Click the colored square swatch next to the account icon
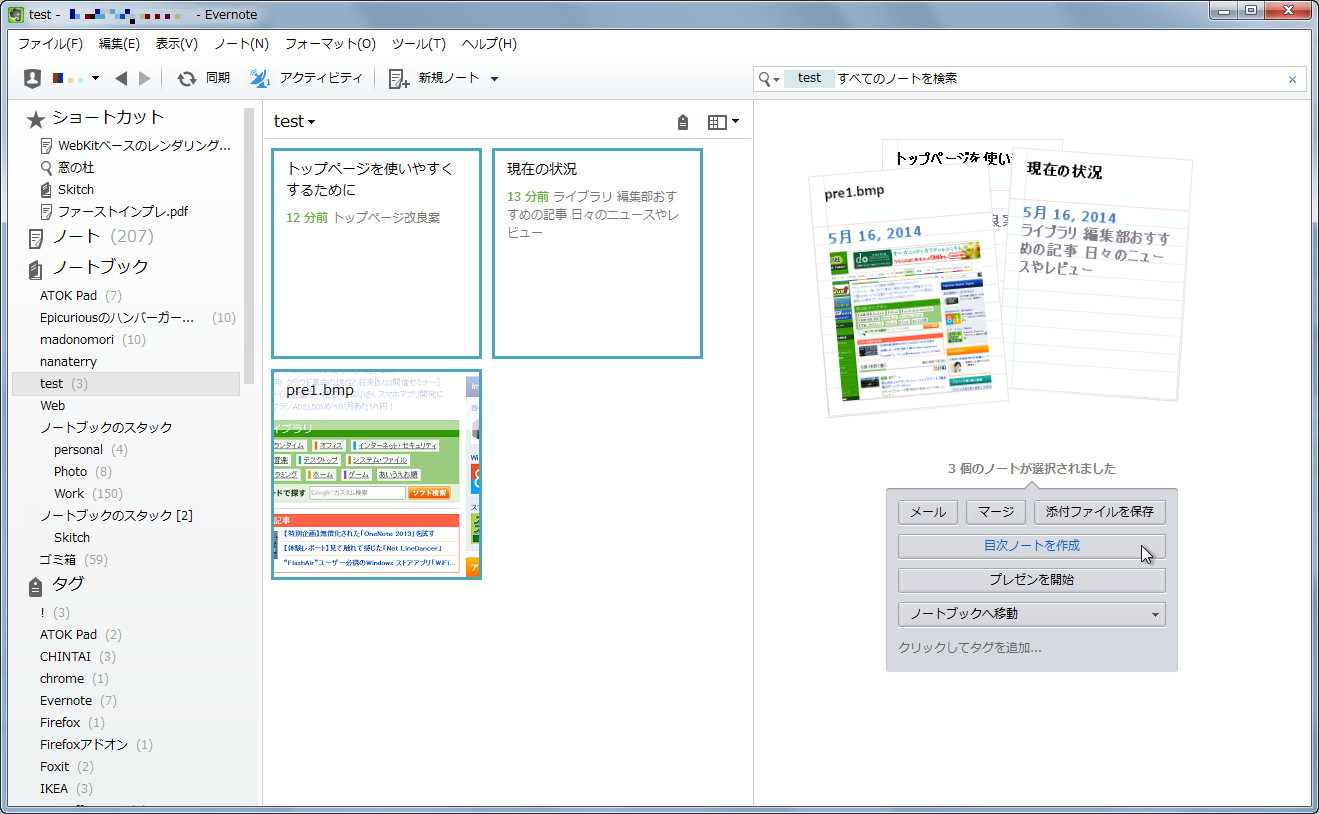 pyautogui.click(x=58, y=78)
